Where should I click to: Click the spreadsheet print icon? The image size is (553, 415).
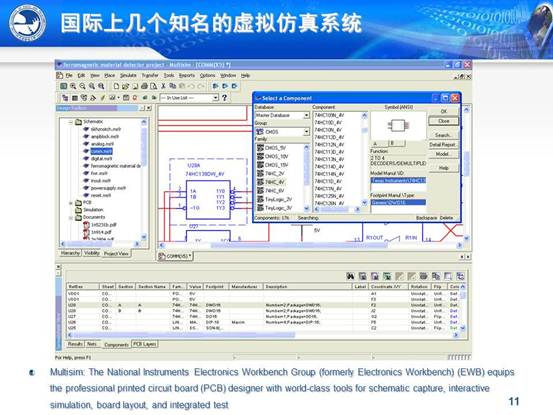[424, 276]
